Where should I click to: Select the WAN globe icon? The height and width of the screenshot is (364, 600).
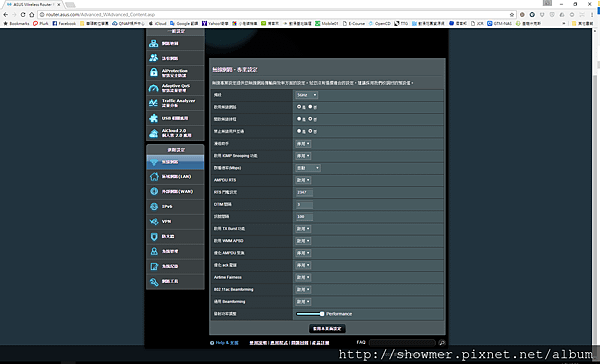pos(154,191)
